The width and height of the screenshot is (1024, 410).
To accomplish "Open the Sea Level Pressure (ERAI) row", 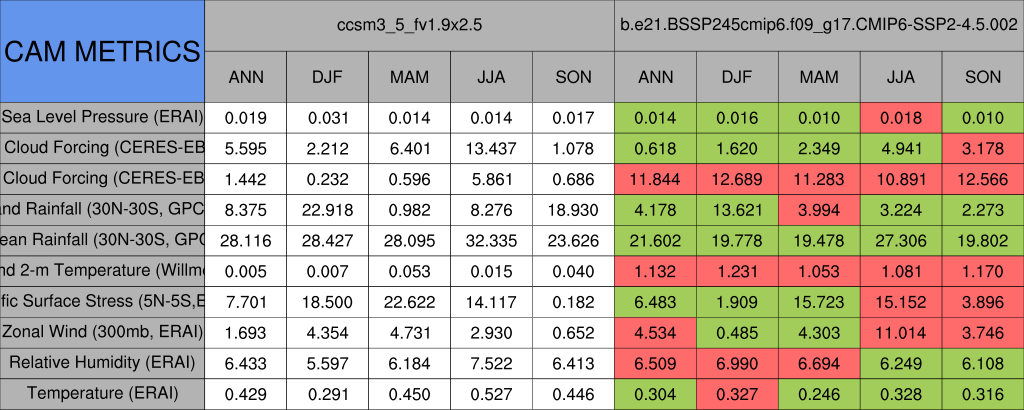I will click(102, 116).
